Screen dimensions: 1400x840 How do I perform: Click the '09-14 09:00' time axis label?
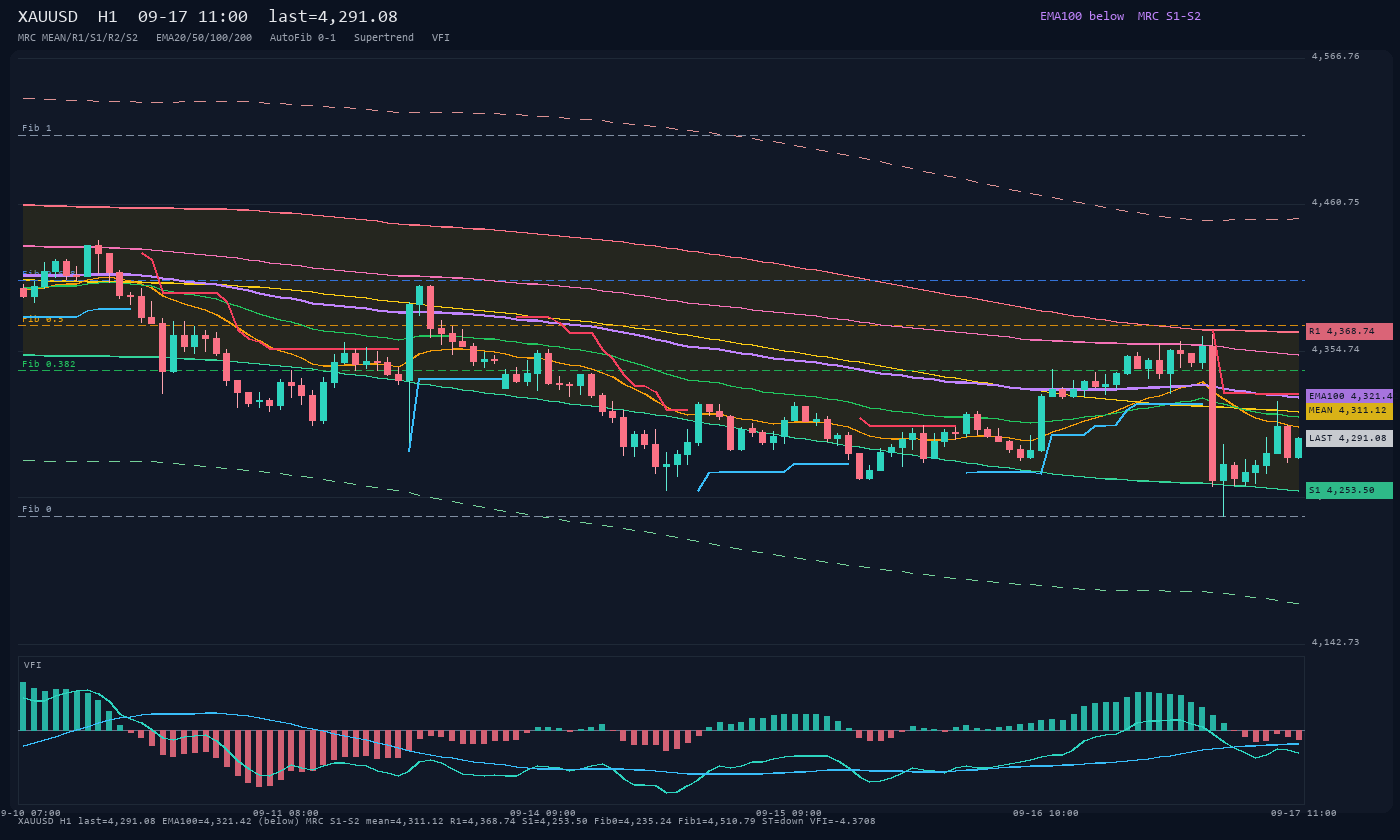[543, 813]
